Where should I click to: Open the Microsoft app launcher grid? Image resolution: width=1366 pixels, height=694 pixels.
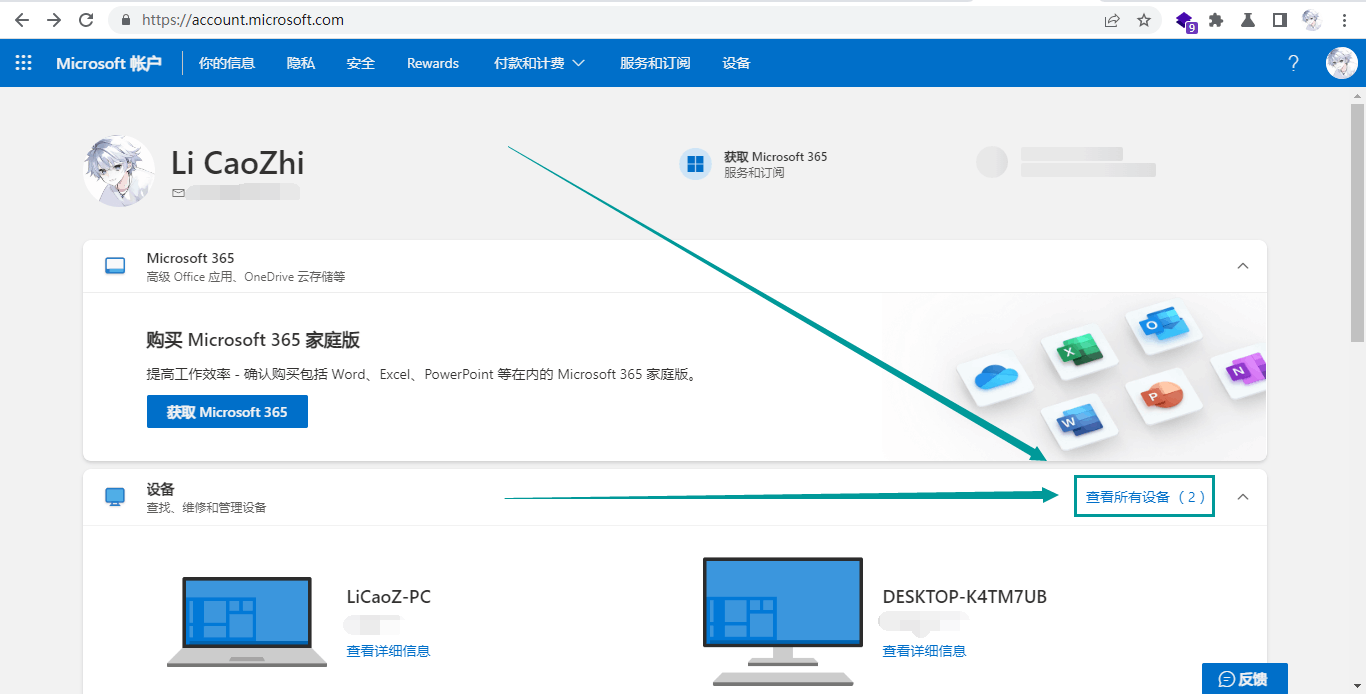23,63
